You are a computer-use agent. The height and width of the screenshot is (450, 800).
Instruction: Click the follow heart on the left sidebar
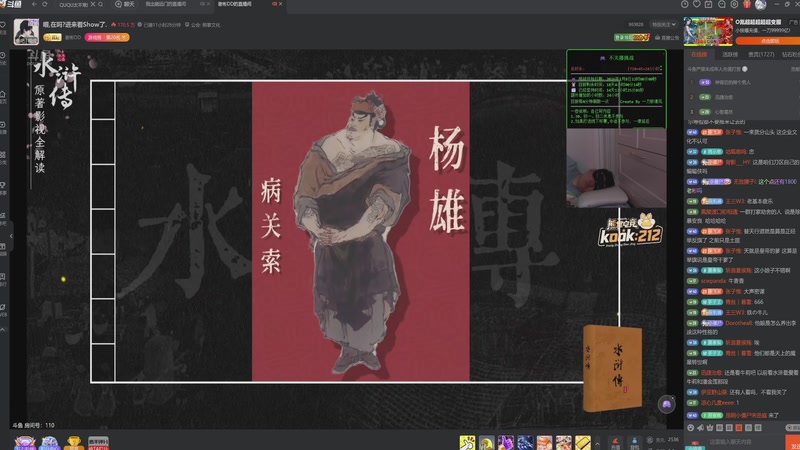point(3,24)
